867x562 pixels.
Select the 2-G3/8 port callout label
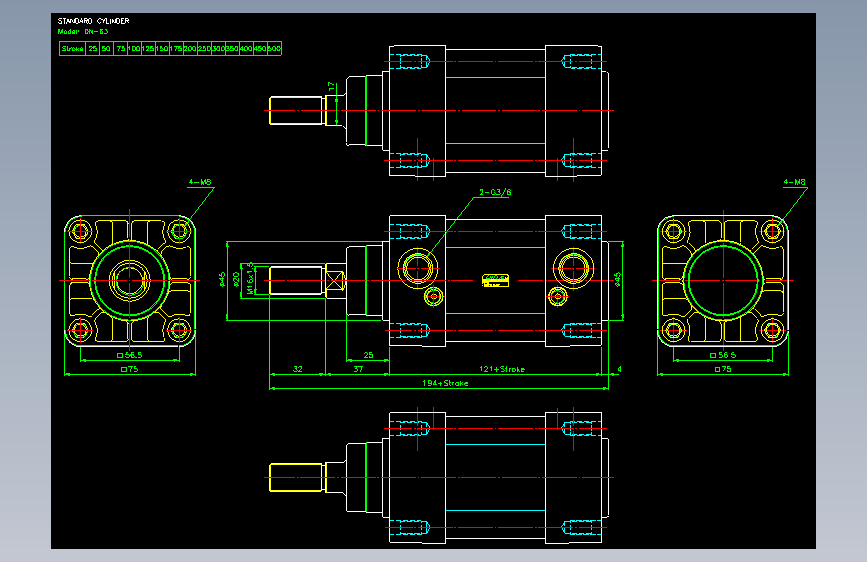click(x=495, y=192)
